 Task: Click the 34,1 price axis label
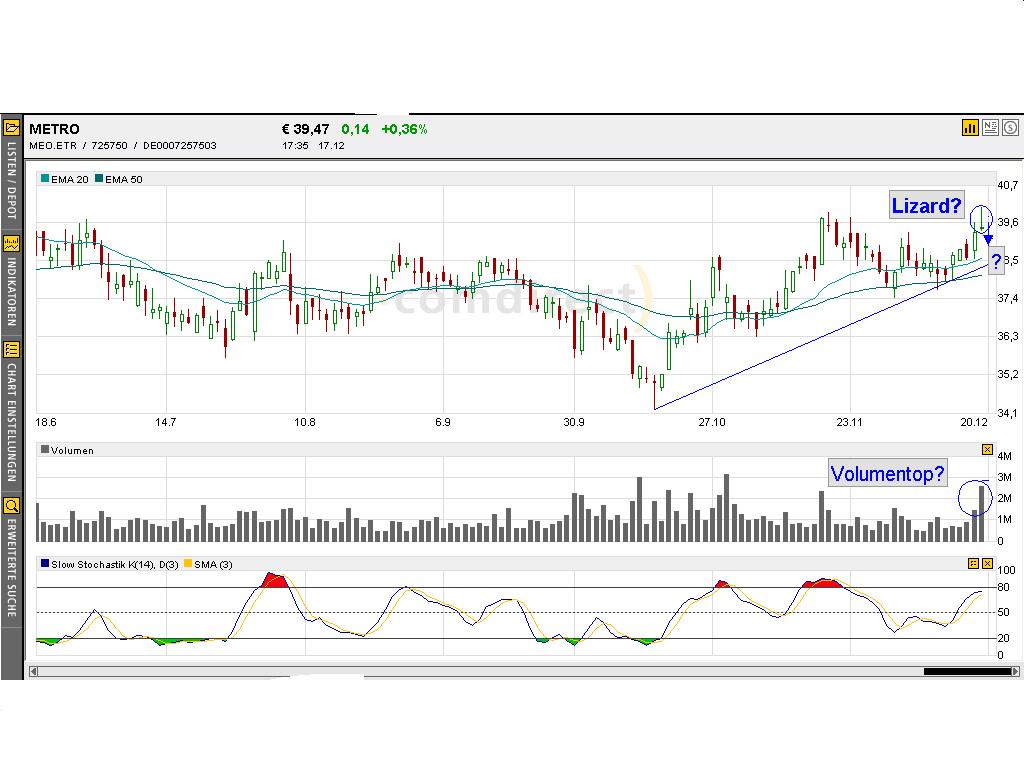pyautogui.click(x=1008, y=413)
